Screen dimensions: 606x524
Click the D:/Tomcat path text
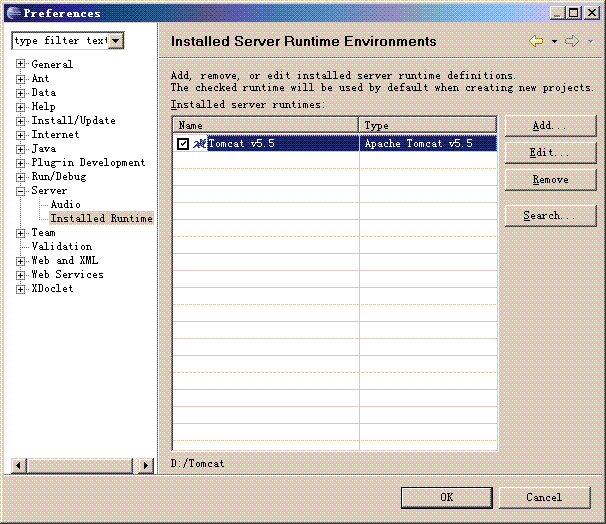(197, 463)
